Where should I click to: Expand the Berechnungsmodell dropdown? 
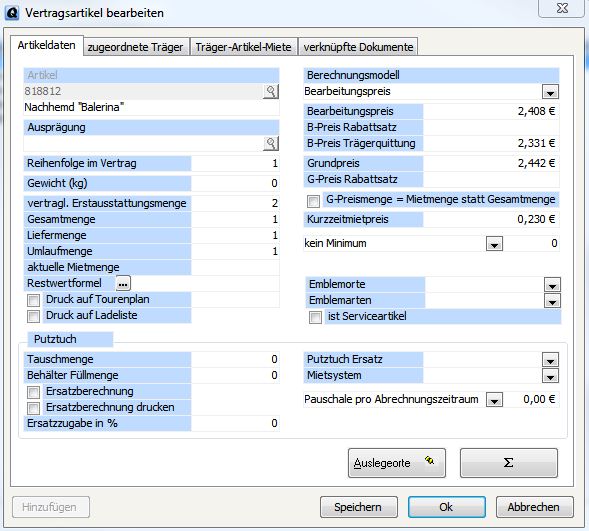(x=550, y=92)
